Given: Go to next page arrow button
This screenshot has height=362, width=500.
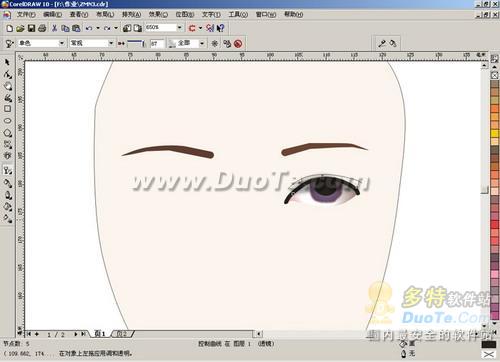Looking at the screenshot, I should (x=76, y=334).
